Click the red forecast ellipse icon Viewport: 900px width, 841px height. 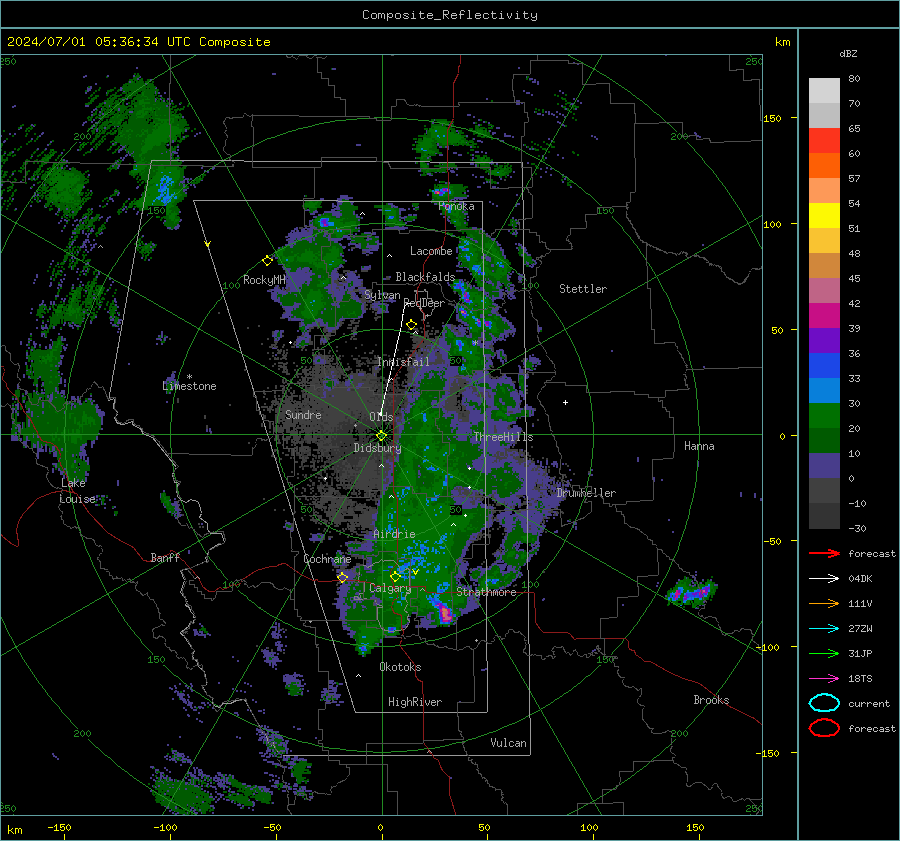click(824, 728)
